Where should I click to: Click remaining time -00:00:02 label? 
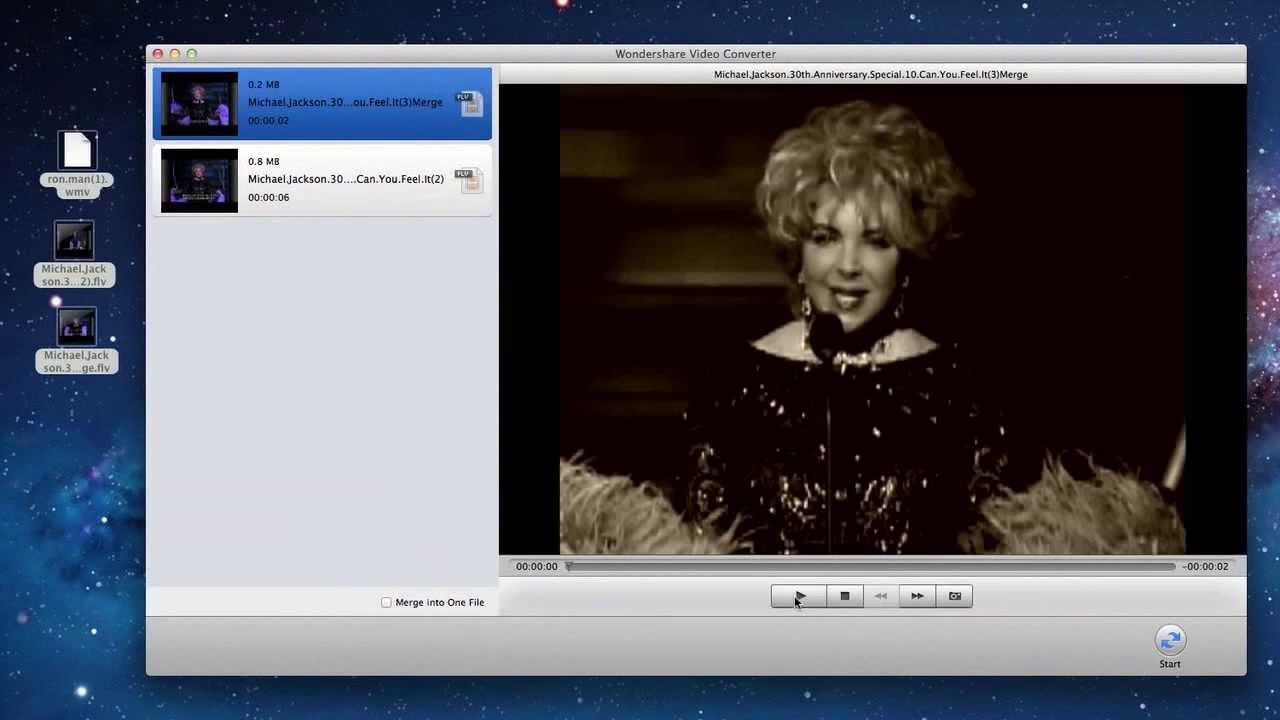1205,566
